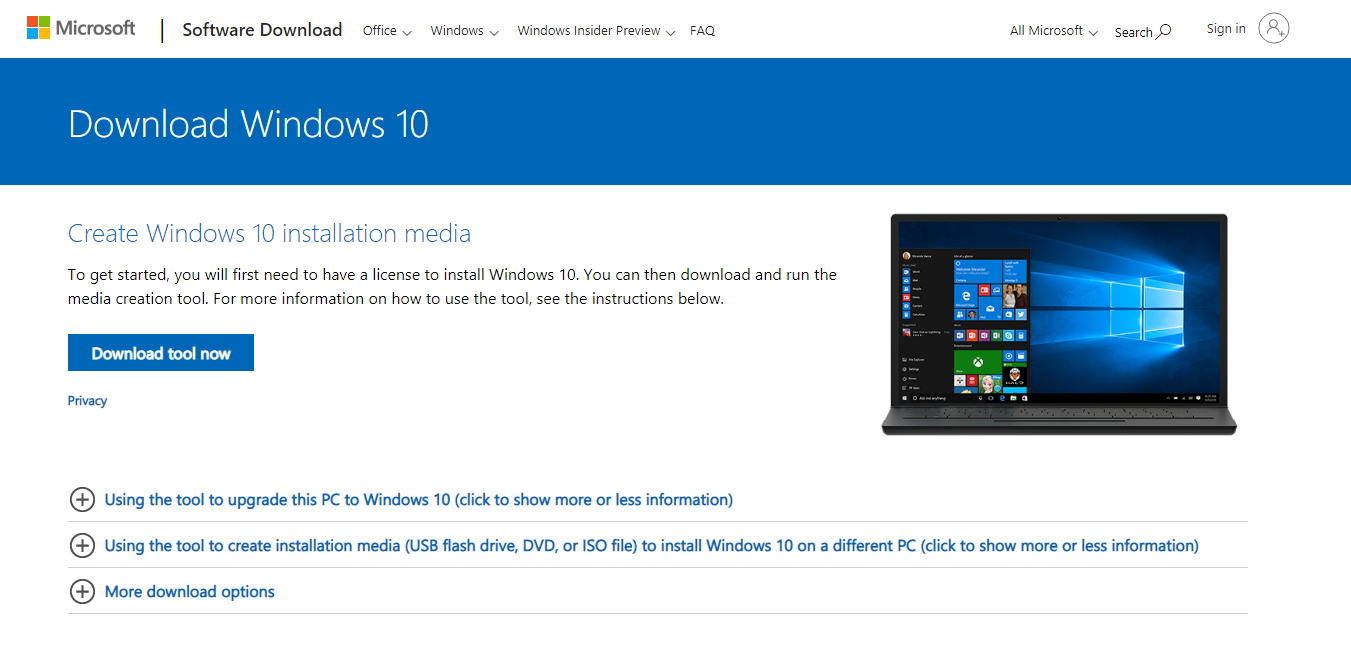Open the Windows Insider Preview dropdown
Image resolution: width=1351 pixels, height=654 pixels.
click(x=596, y=31)
